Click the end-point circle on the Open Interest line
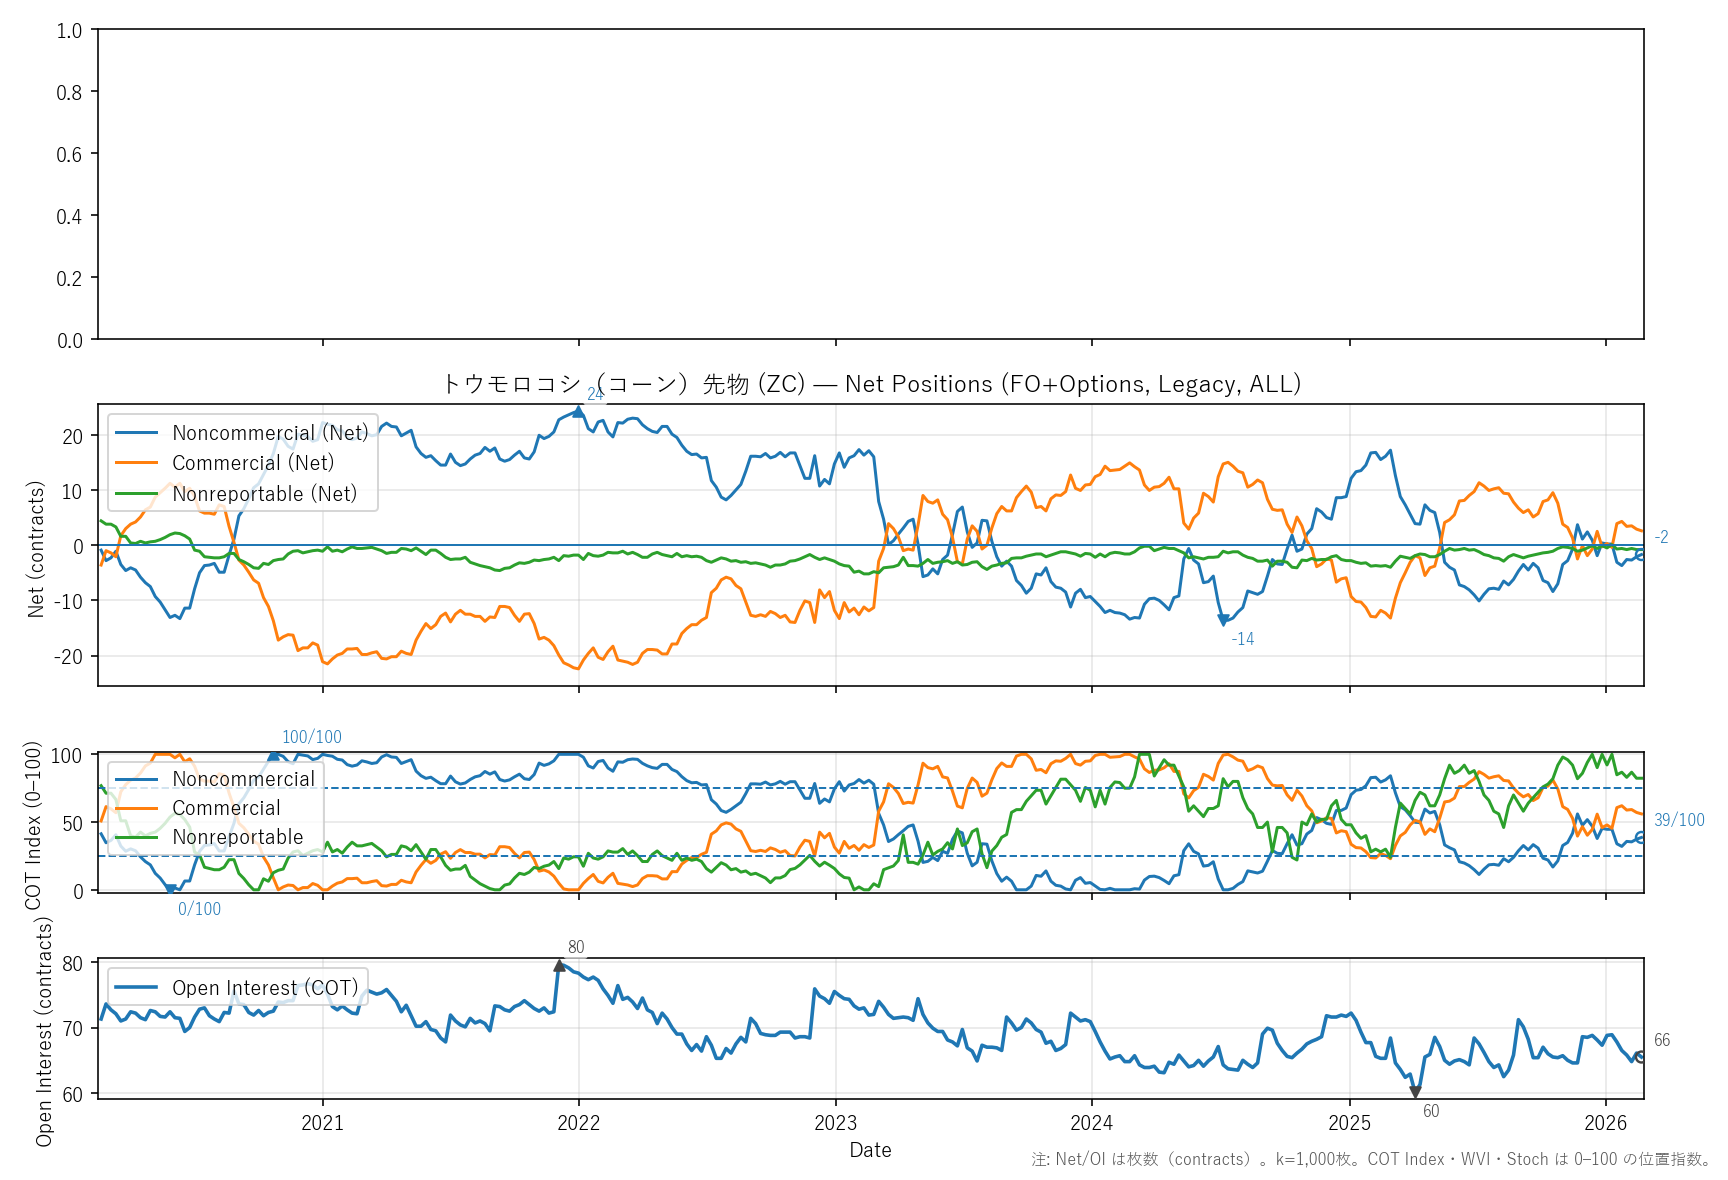The height and width of the screenshot is (1180, 1728). [x=1640, y=1057]
